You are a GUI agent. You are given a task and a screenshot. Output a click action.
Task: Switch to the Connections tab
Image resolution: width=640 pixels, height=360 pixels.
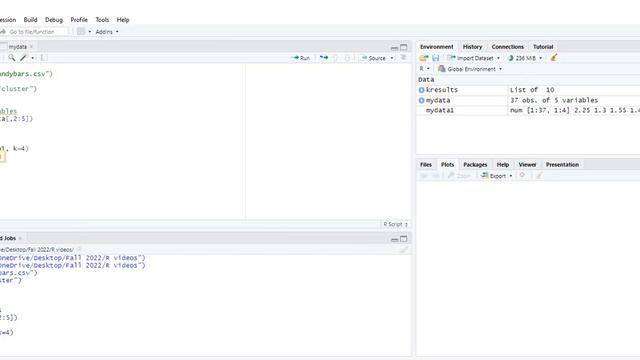tap(507, 47)
